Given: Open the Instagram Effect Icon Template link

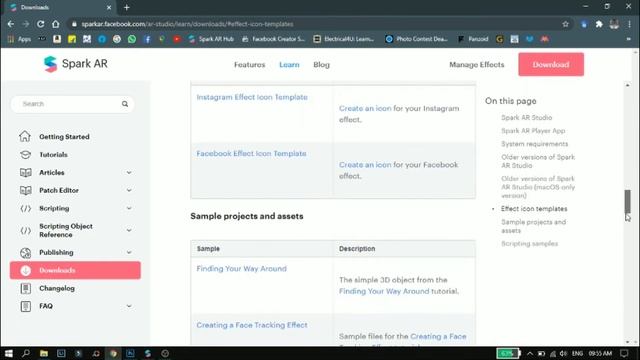Looking at the screenshot, I should (252, 97).
